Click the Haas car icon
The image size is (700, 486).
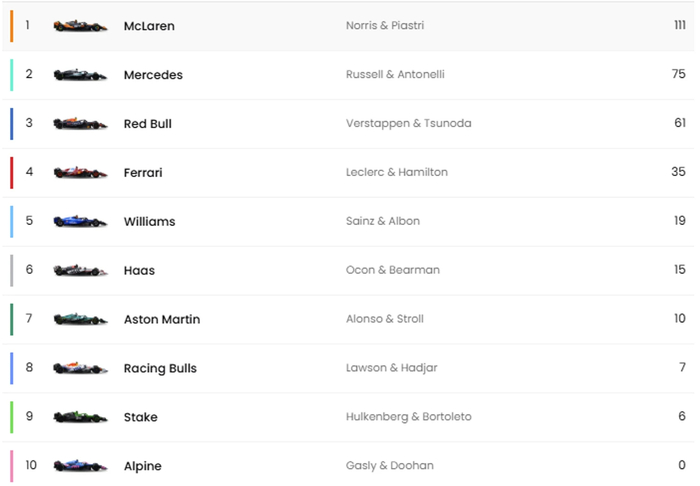80,270
